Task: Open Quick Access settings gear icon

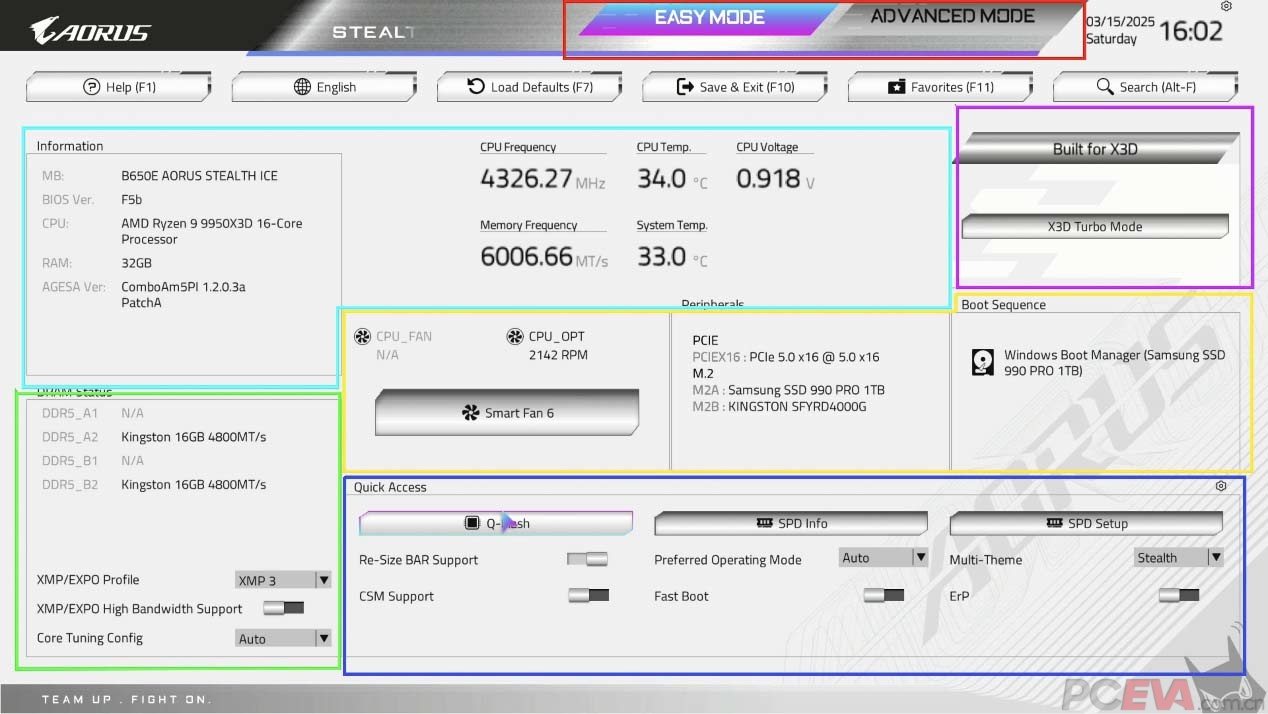Action: coord(1221,487)
